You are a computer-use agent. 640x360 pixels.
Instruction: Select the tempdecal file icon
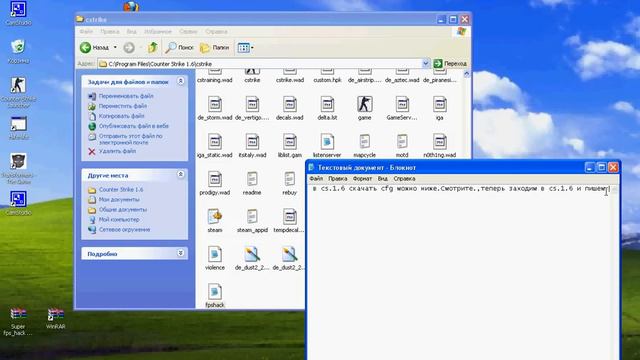[x=290, y=217]
